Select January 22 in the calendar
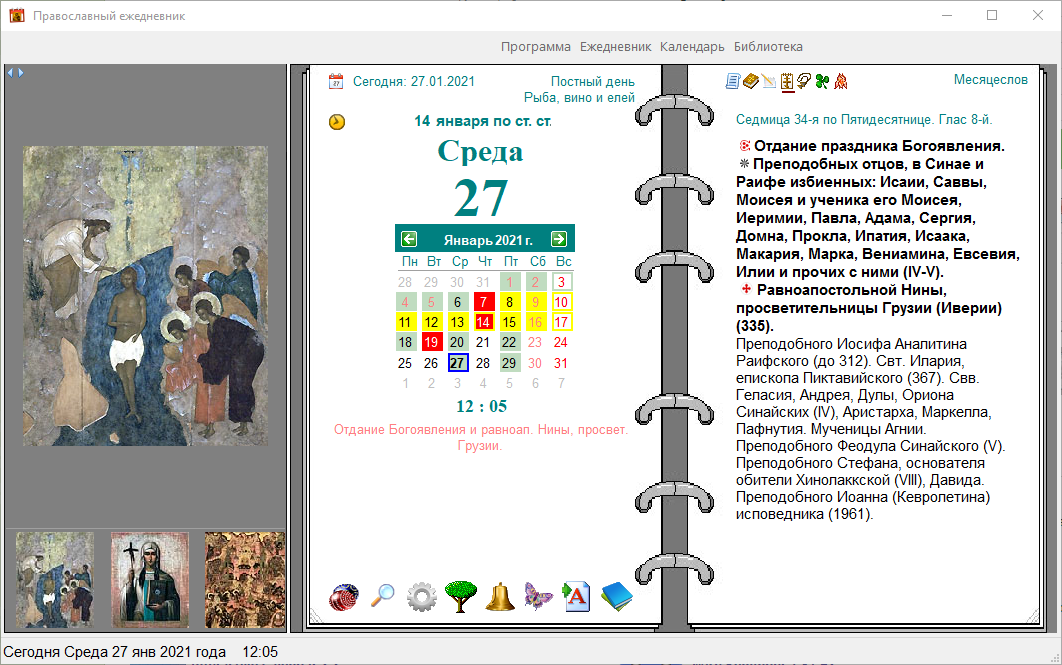The width and height of the screenshot is (1062, 665). (x=509, y=343)
